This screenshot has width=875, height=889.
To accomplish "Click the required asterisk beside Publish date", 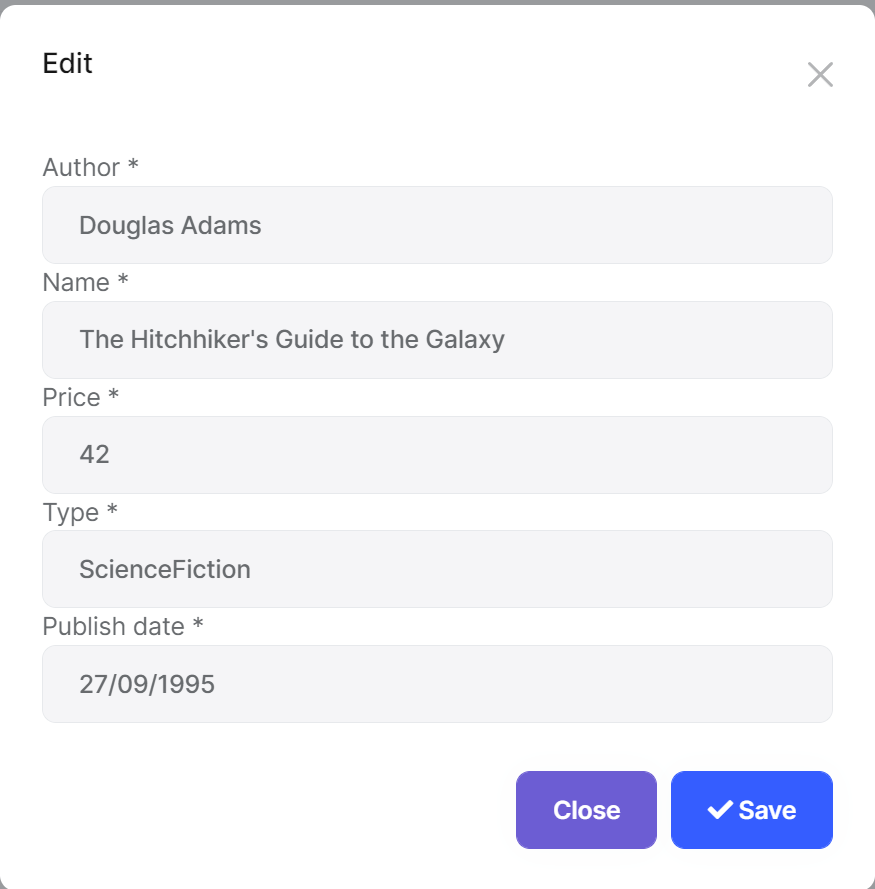I will [198, 624].
